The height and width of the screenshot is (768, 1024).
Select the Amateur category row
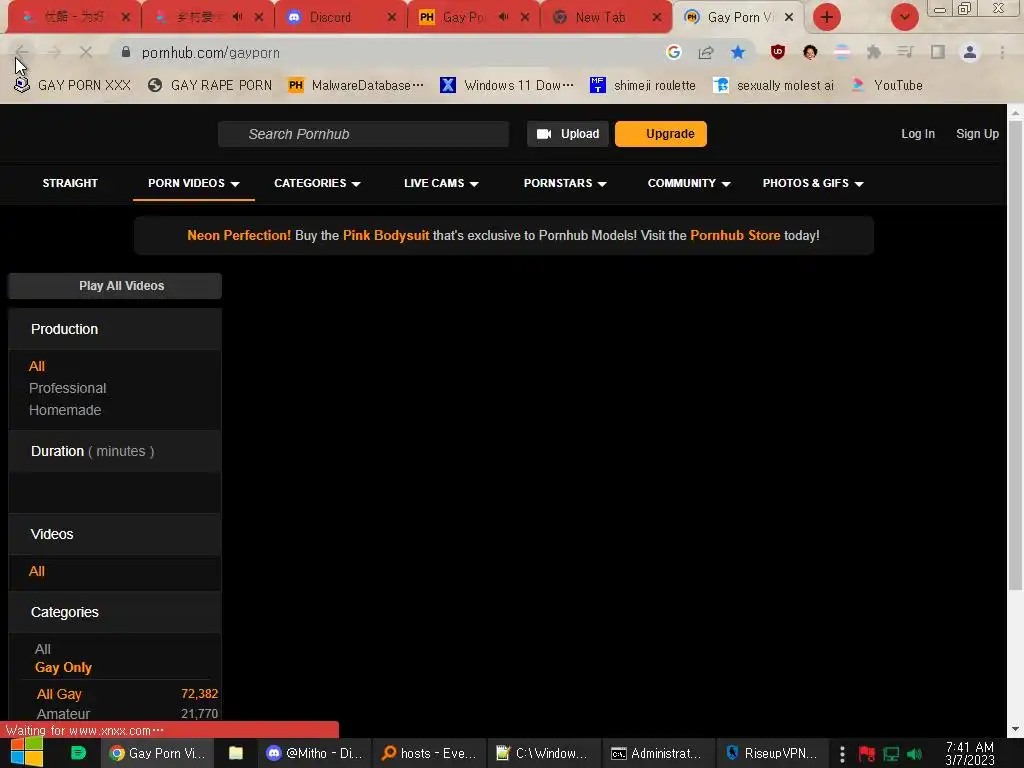(127, 714)
